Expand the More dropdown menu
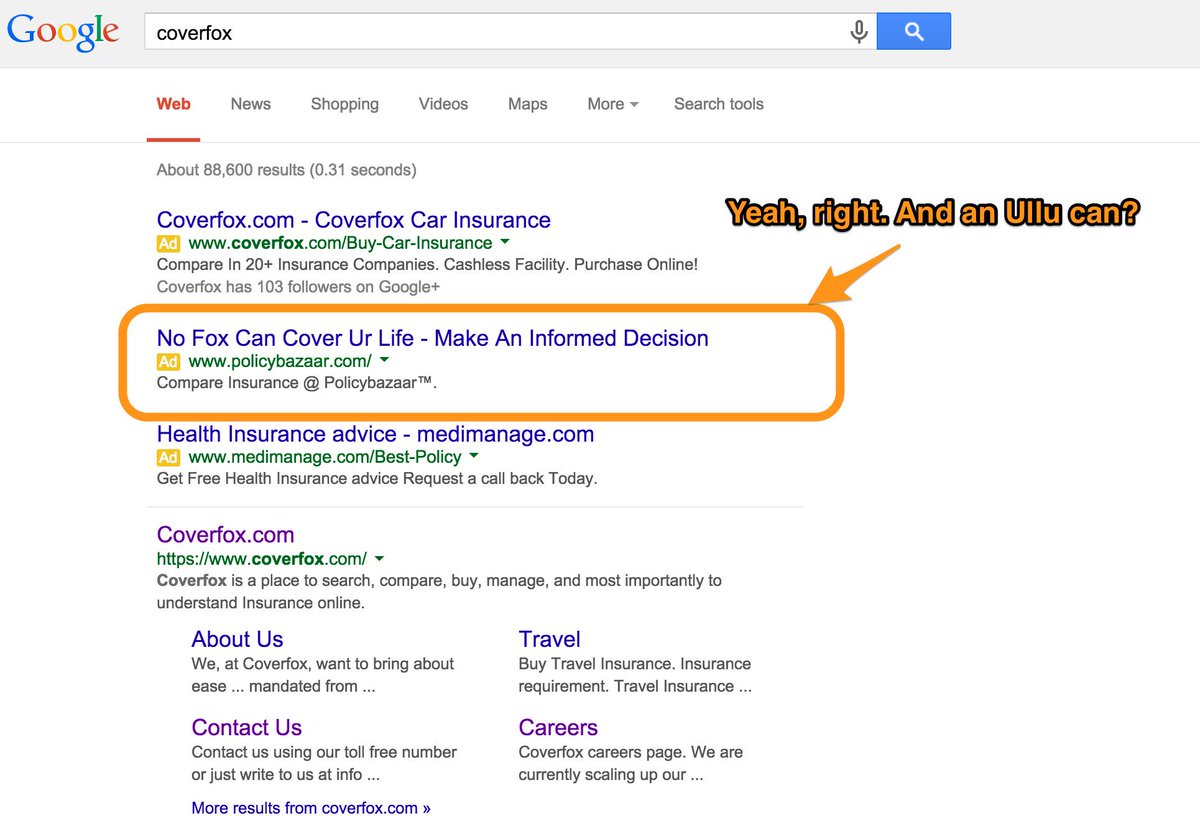Screen dimensions: 1200x836 pyautogui.click(x=613, y=104)
